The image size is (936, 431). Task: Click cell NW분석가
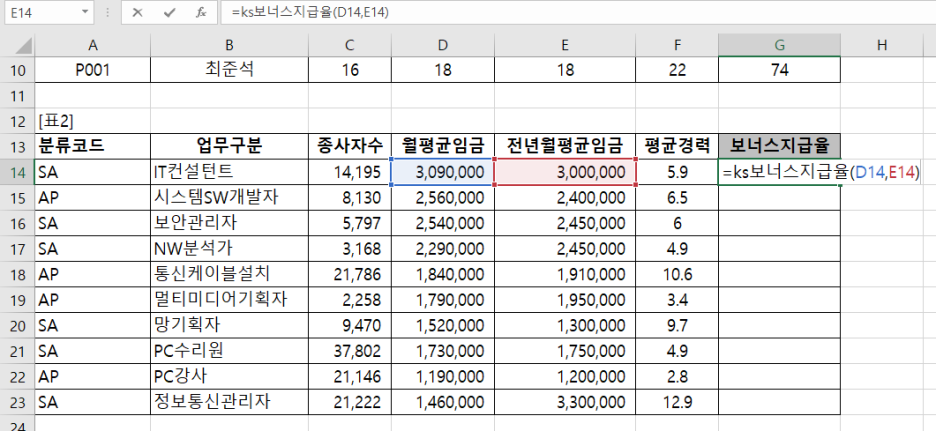pos(229,249)
